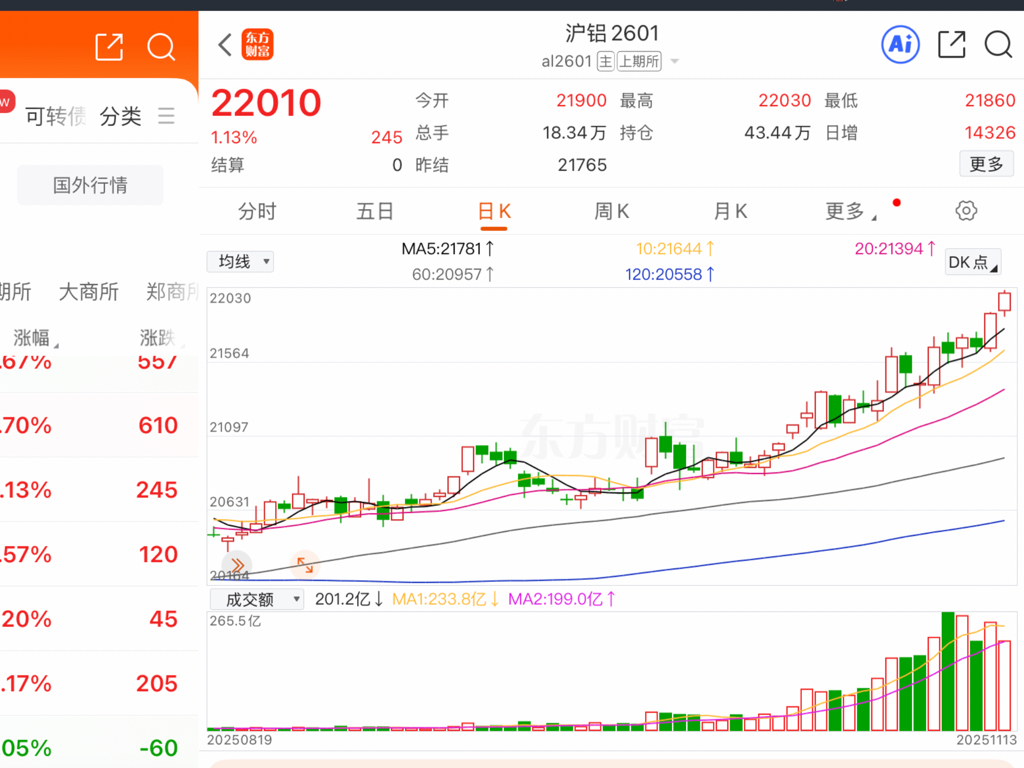Click the 持仓 value 43.44万

tap(776, 133)
